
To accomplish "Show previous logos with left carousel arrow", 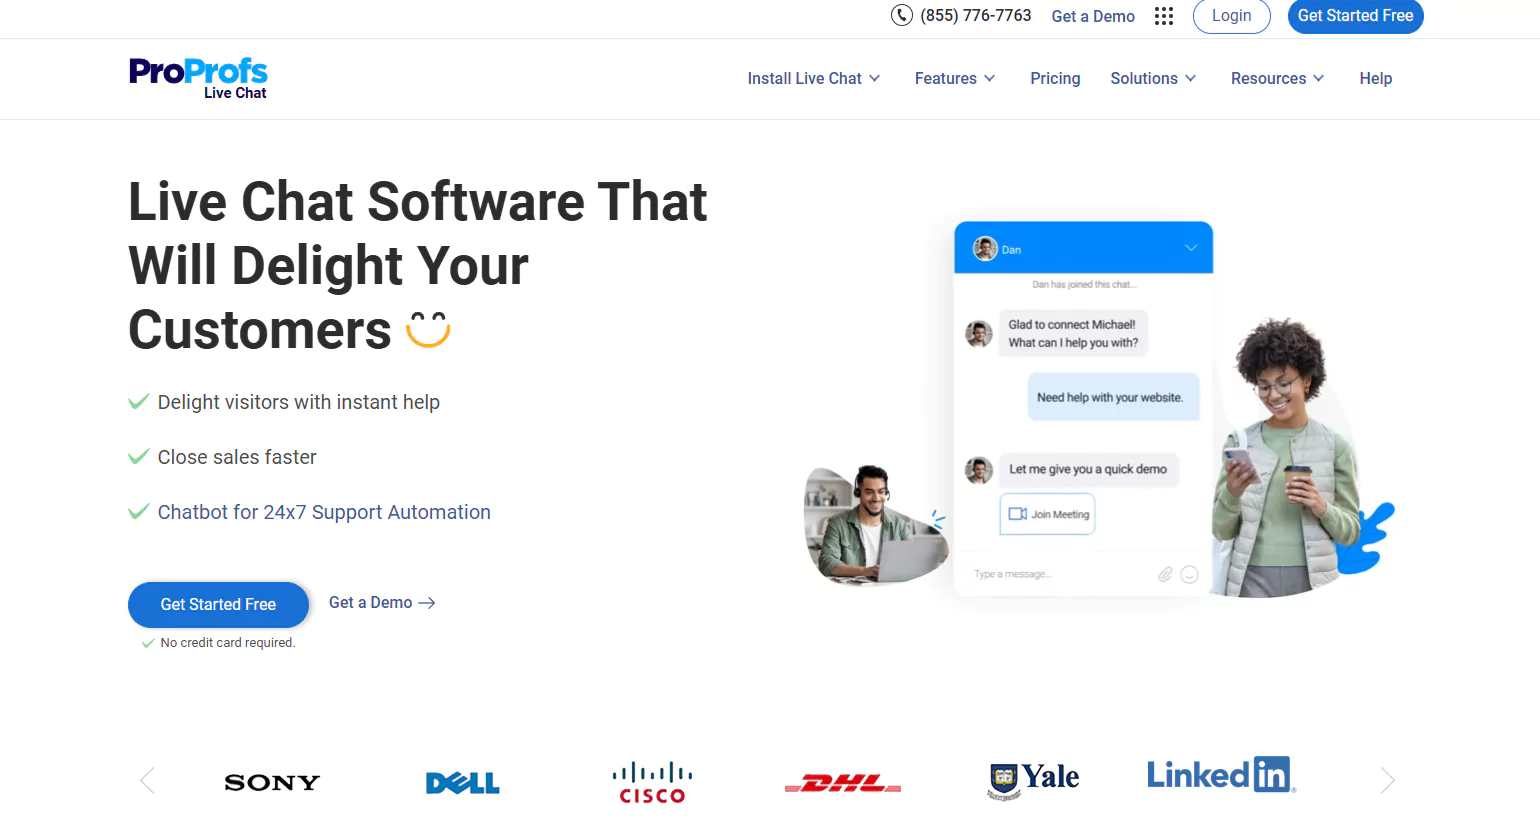I will 148,780.
